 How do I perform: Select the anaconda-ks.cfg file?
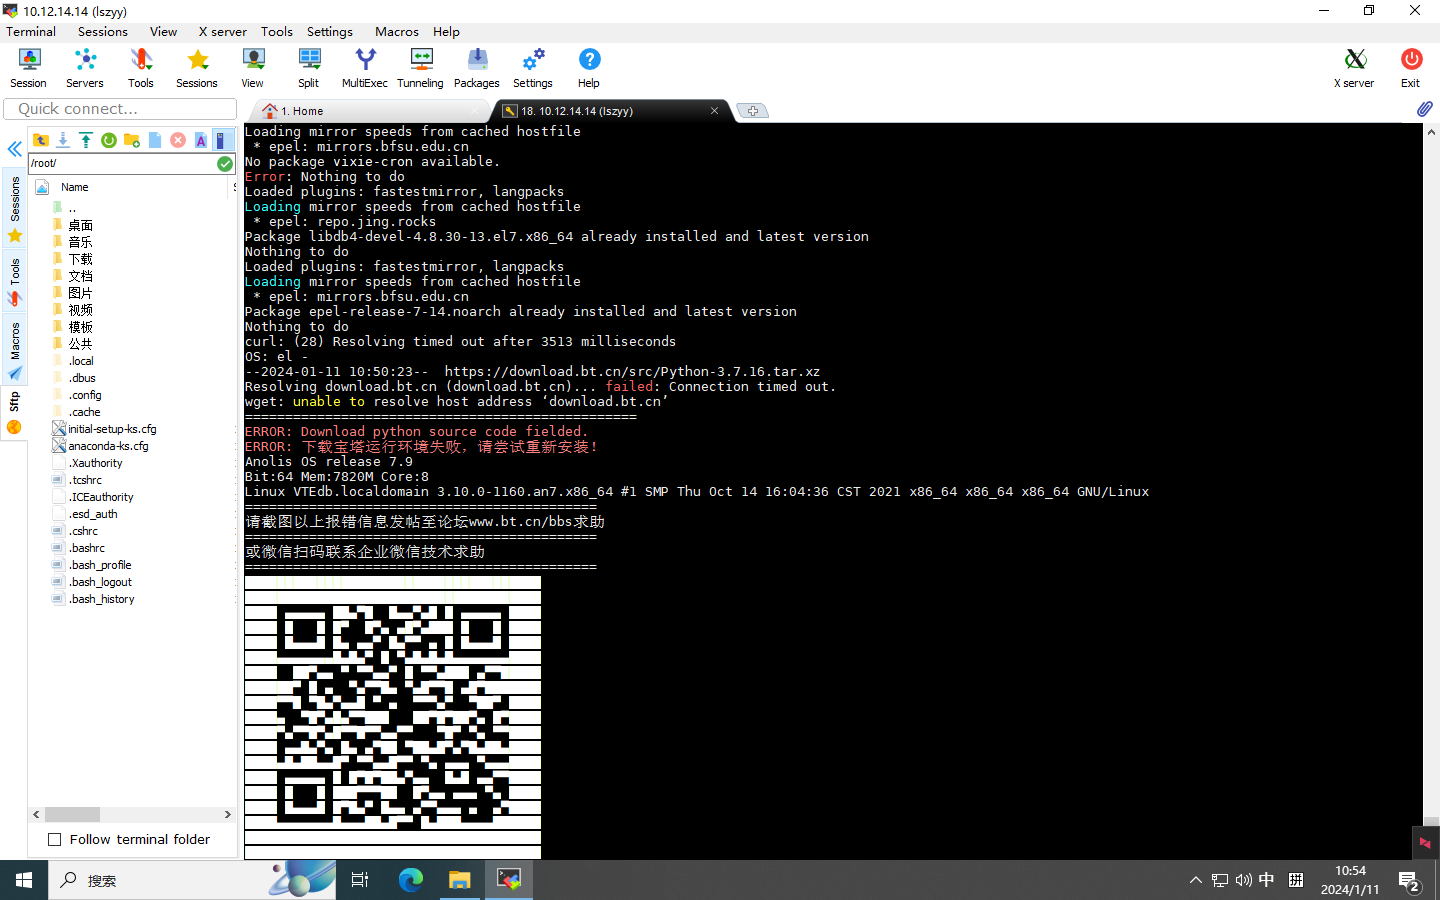[x=108, y=446]
